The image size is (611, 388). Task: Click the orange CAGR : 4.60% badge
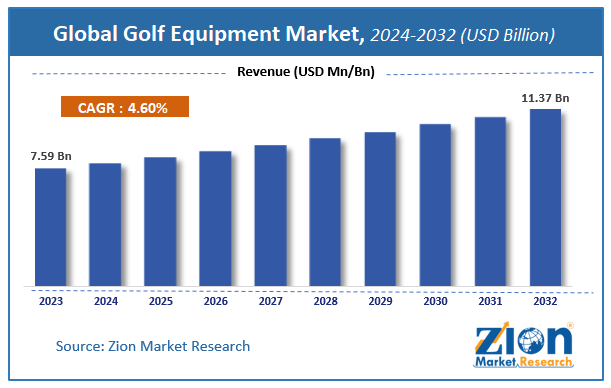(x=125, y=107)
